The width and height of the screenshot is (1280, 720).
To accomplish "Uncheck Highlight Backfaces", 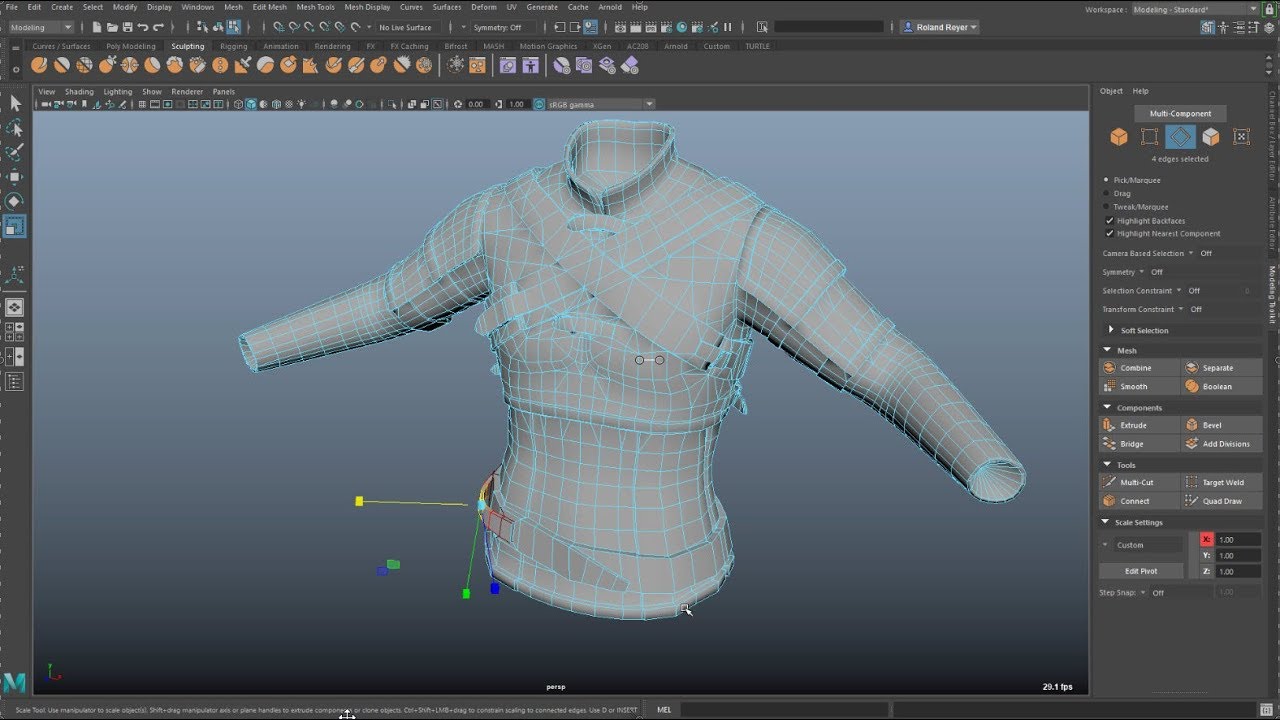I will click(x=1109, y=221).
